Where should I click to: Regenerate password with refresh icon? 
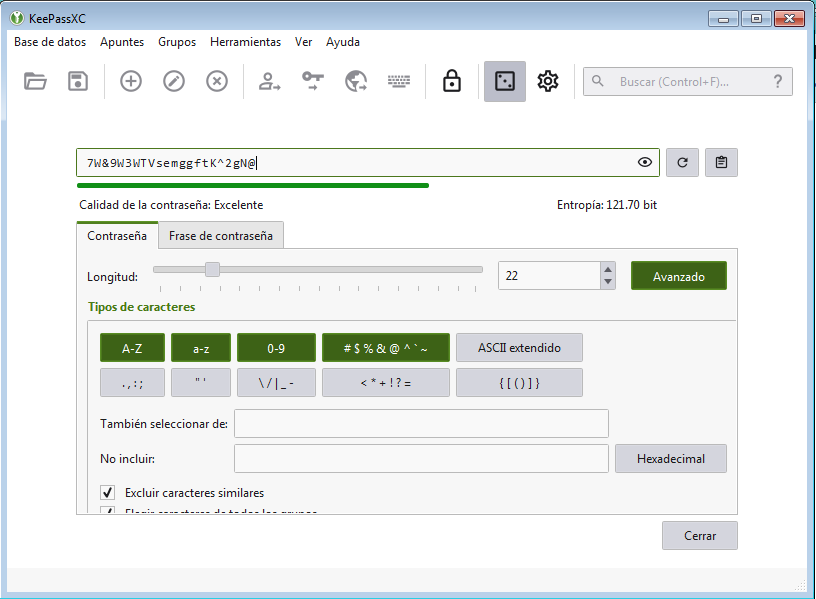click(x=682, y=162)
